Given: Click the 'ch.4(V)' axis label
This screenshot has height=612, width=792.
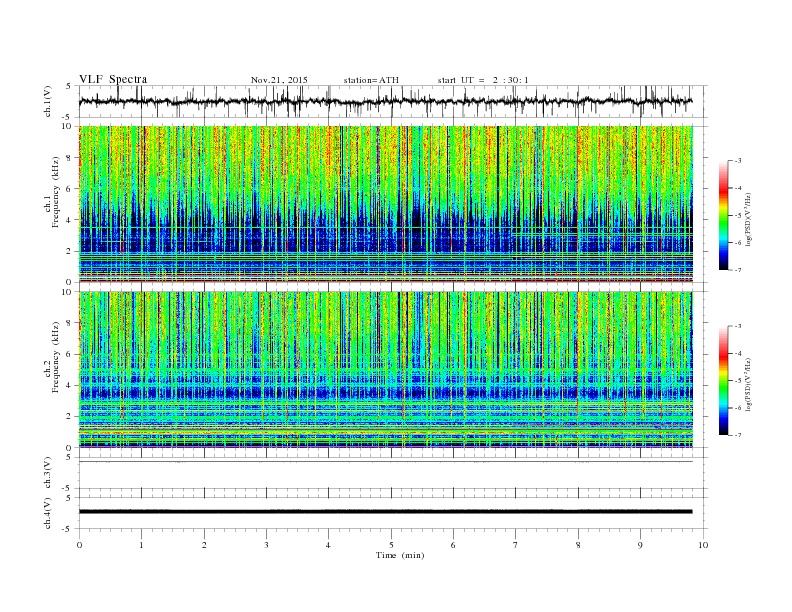Looking at the screenshot, I should 48,513.
